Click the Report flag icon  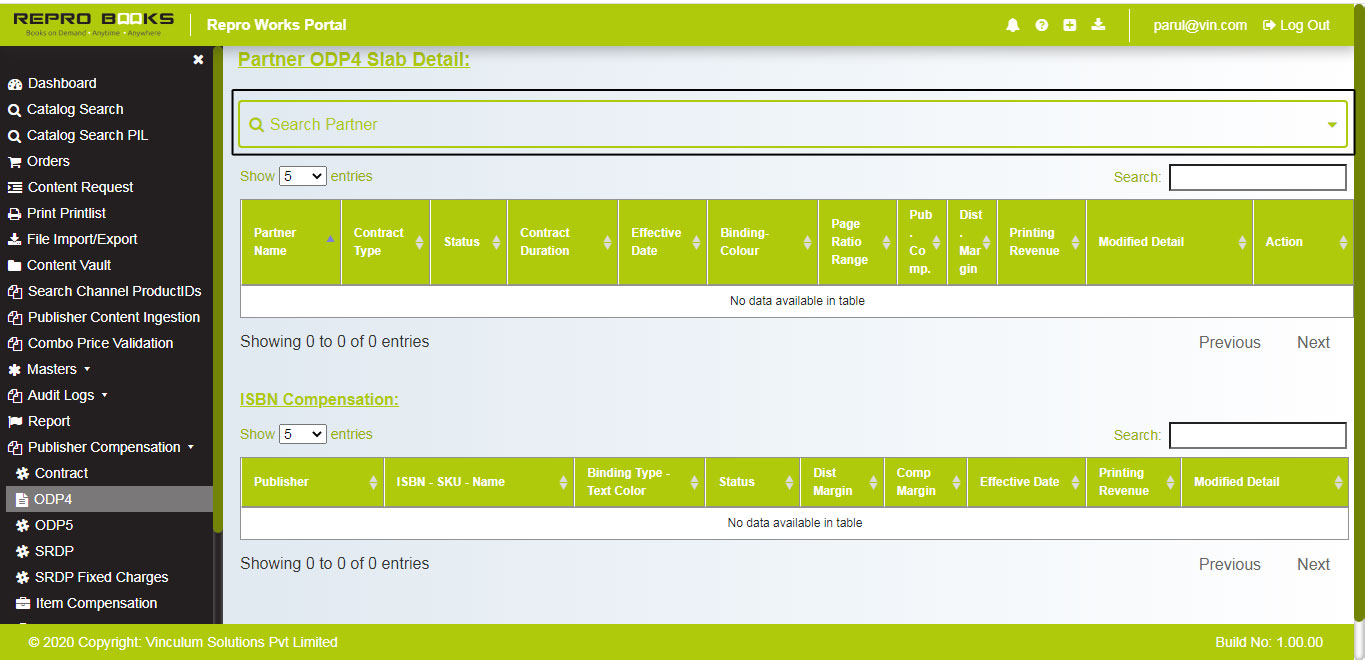point(15,422)
